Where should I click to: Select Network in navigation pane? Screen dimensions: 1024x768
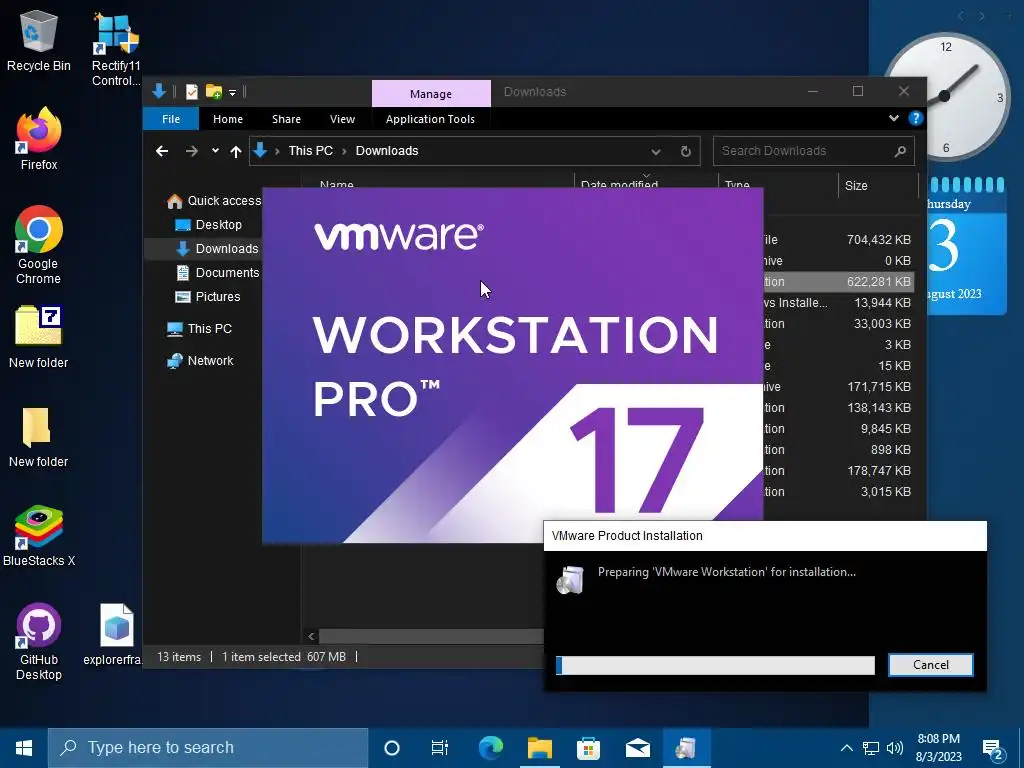click(200, 360)
